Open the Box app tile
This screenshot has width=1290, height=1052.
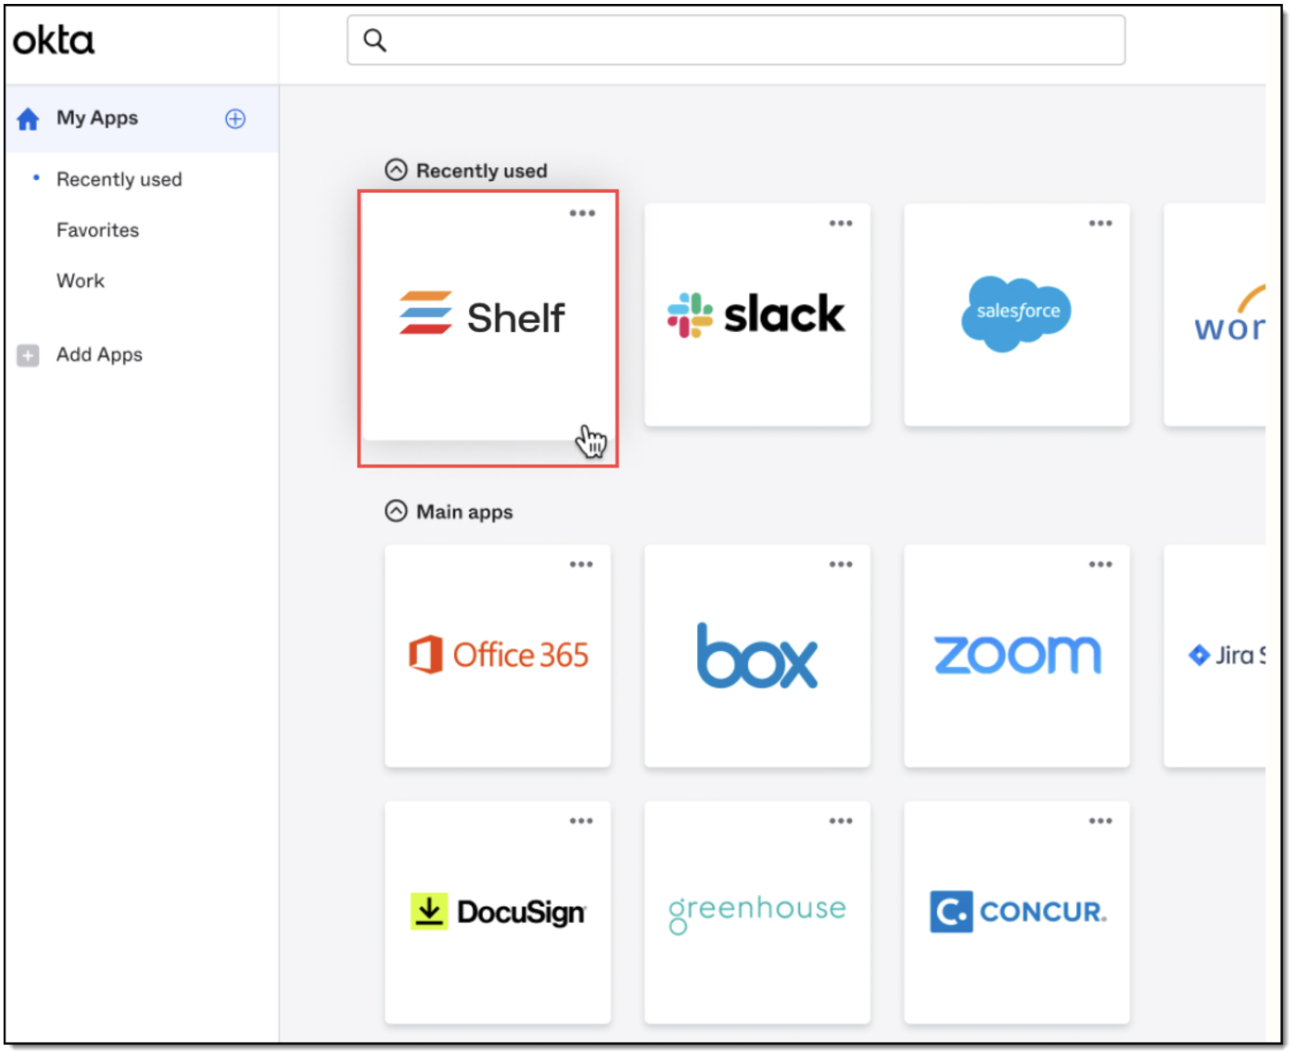(757, 656)
